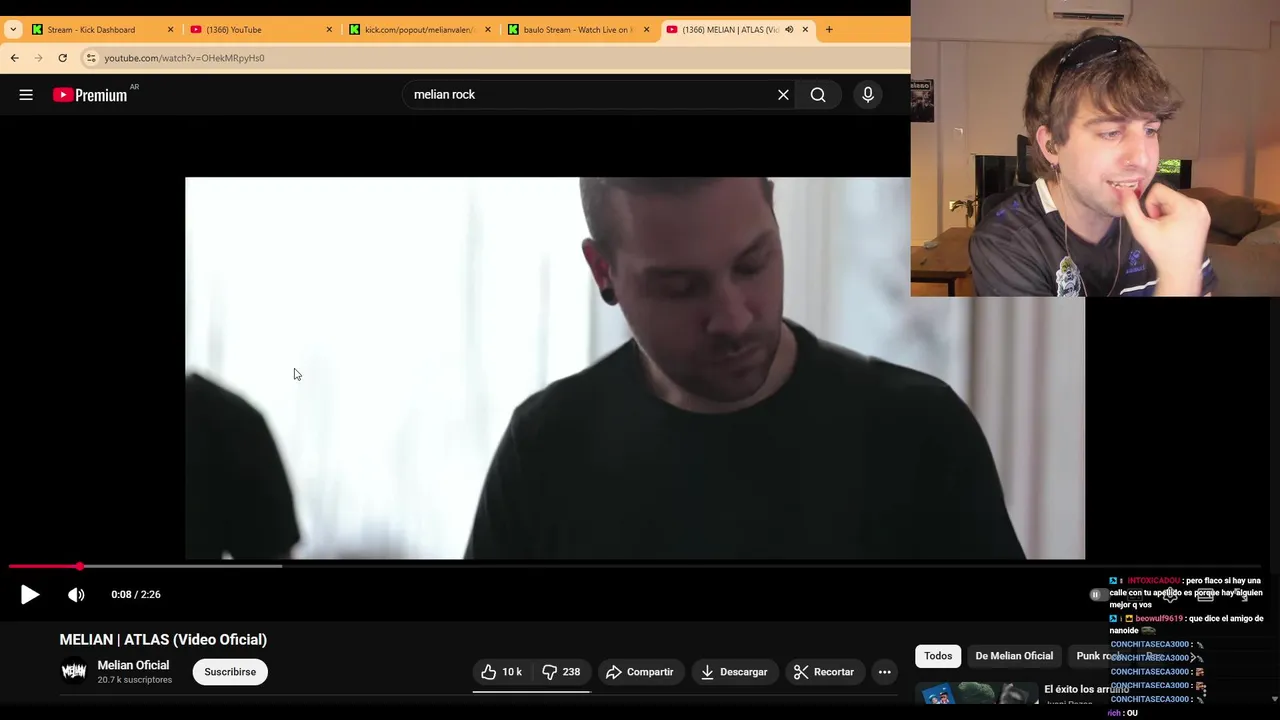Download with the Descargar button
1280x720 pixels.
(x=734, y=672)
